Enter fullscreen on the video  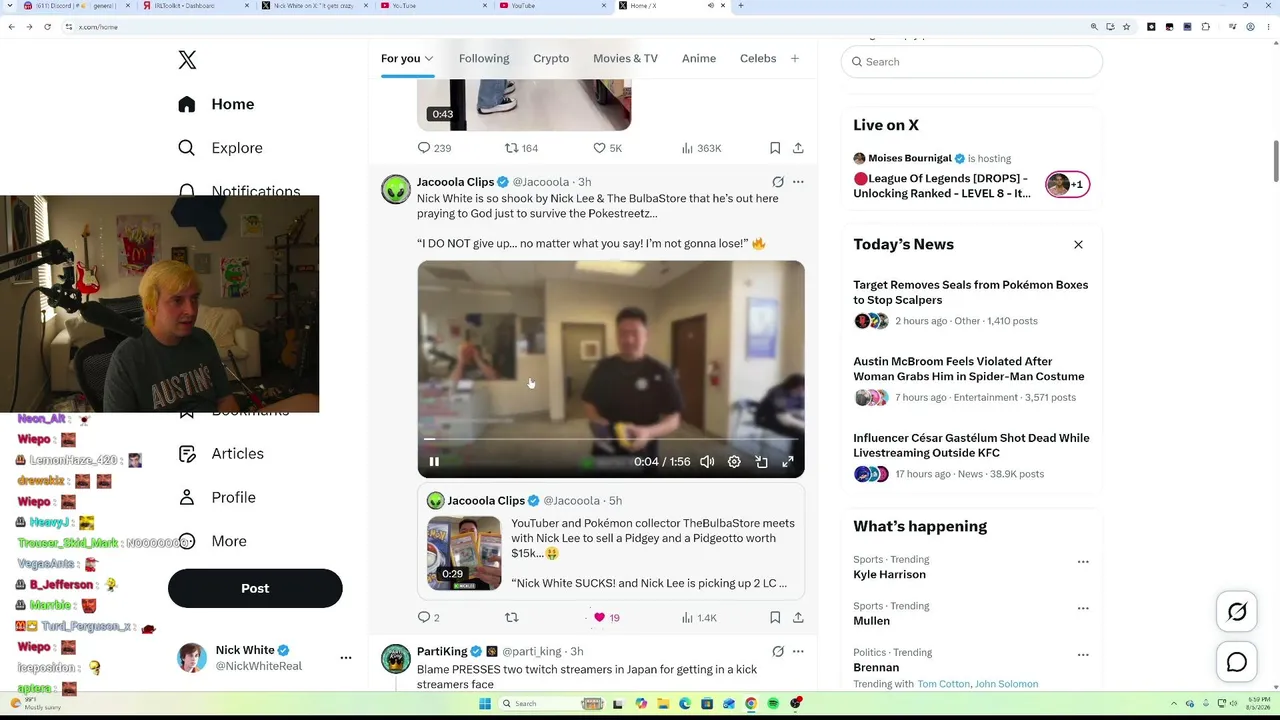click(x=788, y=462)
